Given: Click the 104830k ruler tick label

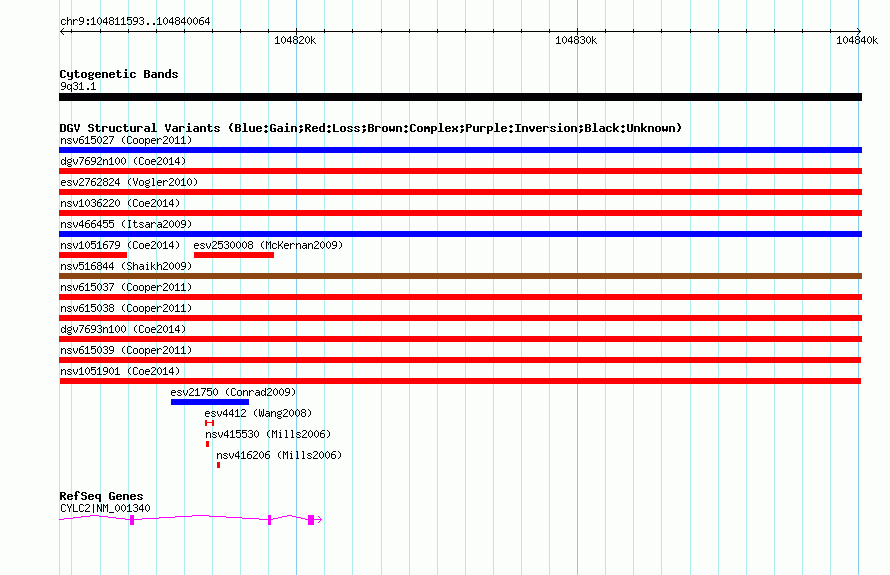Looking at the screenshot, I should pos(576,40).
